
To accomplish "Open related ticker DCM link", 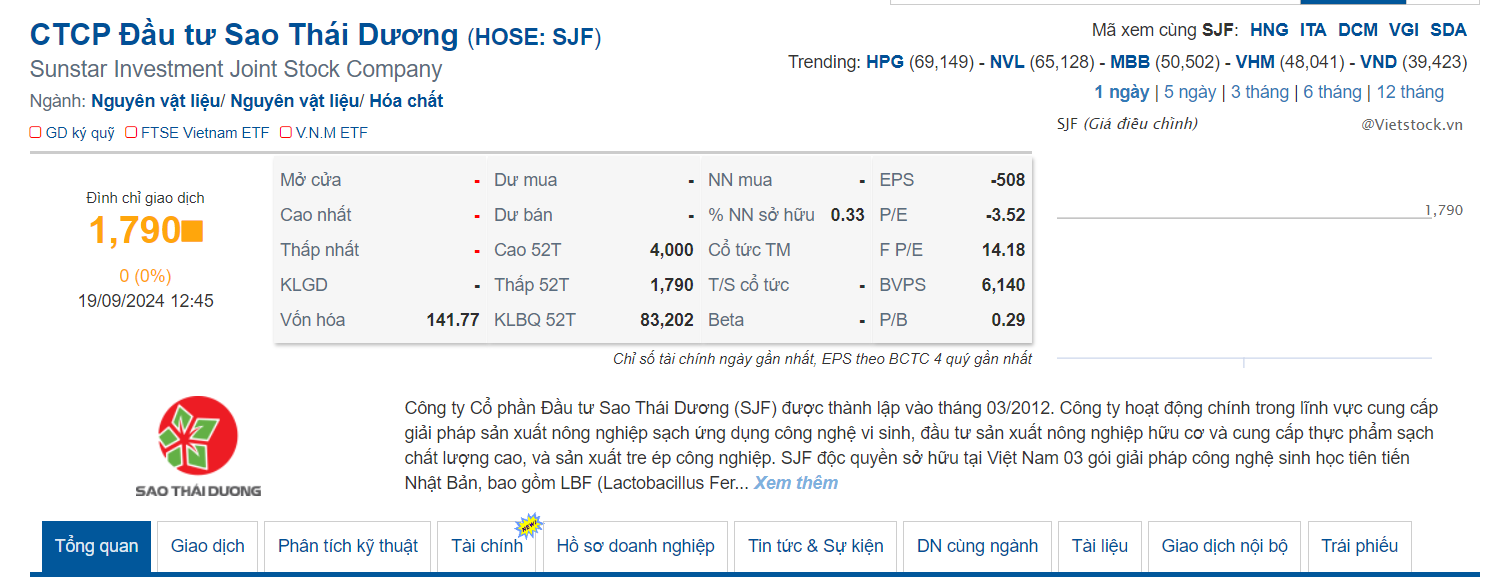I will [x=1357, y=30].
